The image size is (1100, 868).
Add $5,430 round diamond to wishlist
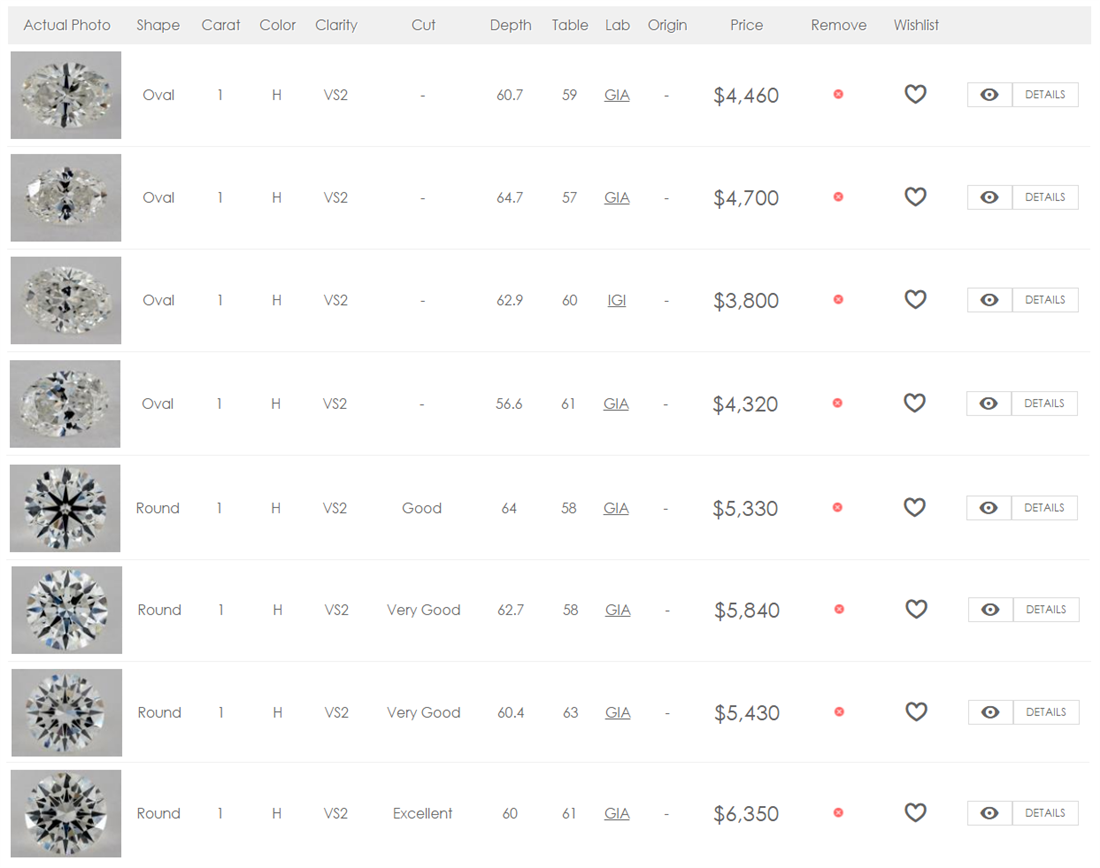click(x=916, y=712)
